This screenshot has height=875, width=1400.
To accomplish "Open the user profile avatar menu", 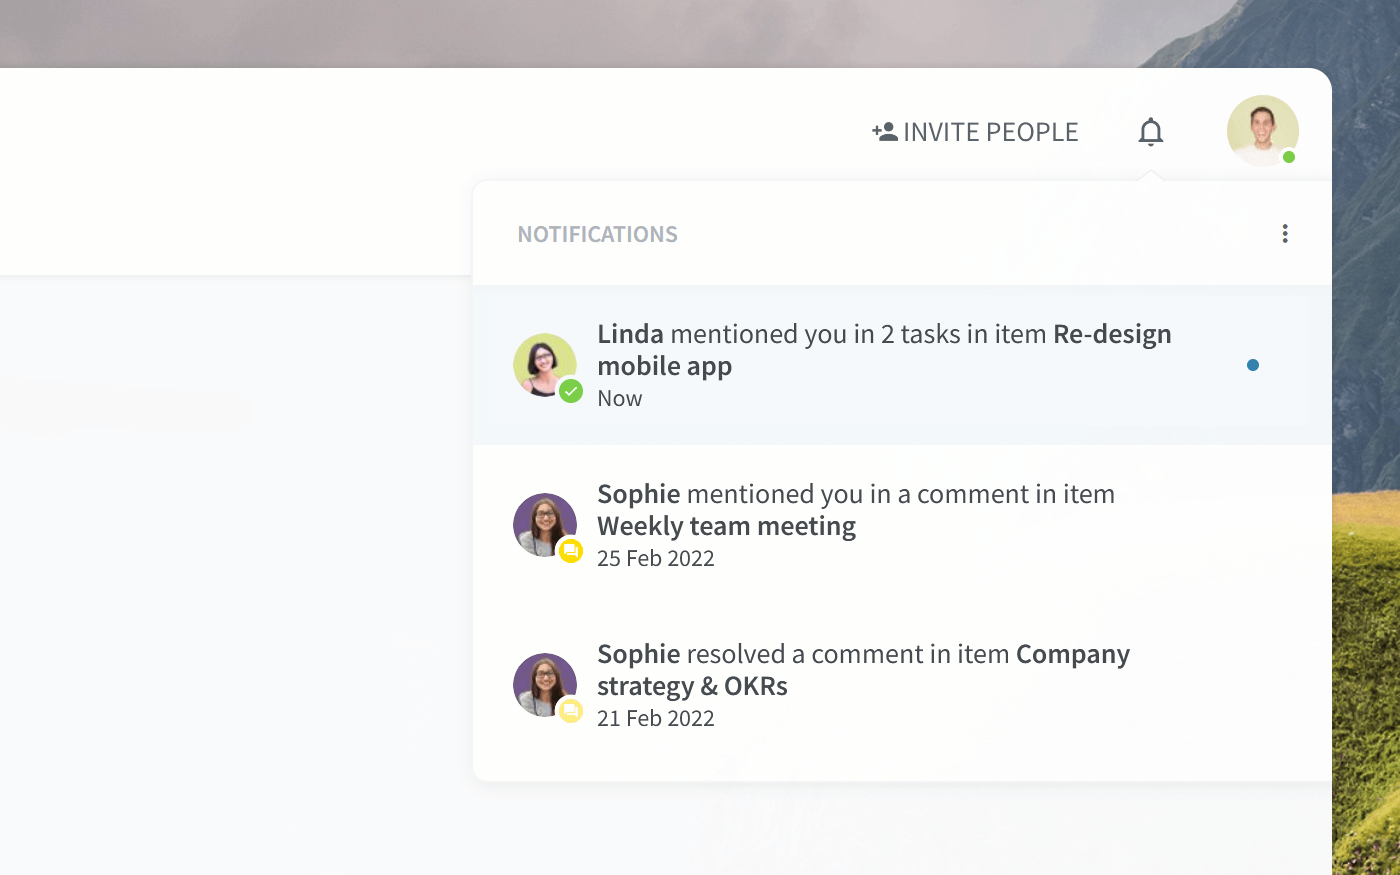I will click(1263, 131).
